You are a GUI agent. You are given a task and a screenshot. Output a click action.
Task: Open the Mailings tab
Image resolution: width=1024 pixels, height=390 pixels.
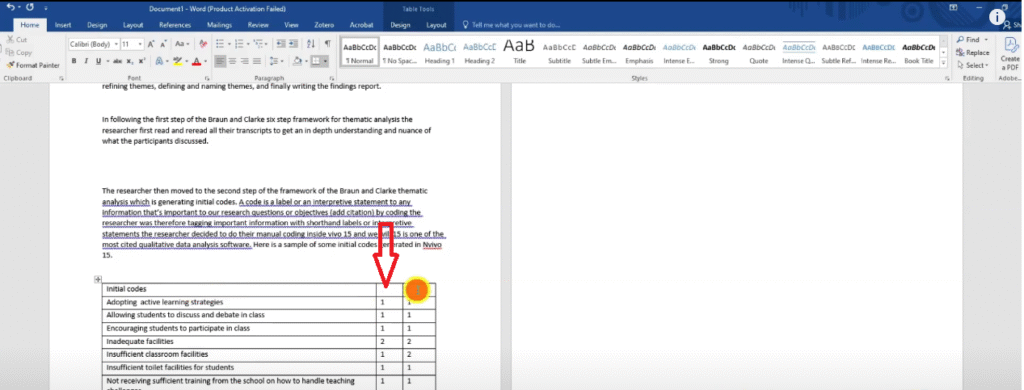coord(219,25)
